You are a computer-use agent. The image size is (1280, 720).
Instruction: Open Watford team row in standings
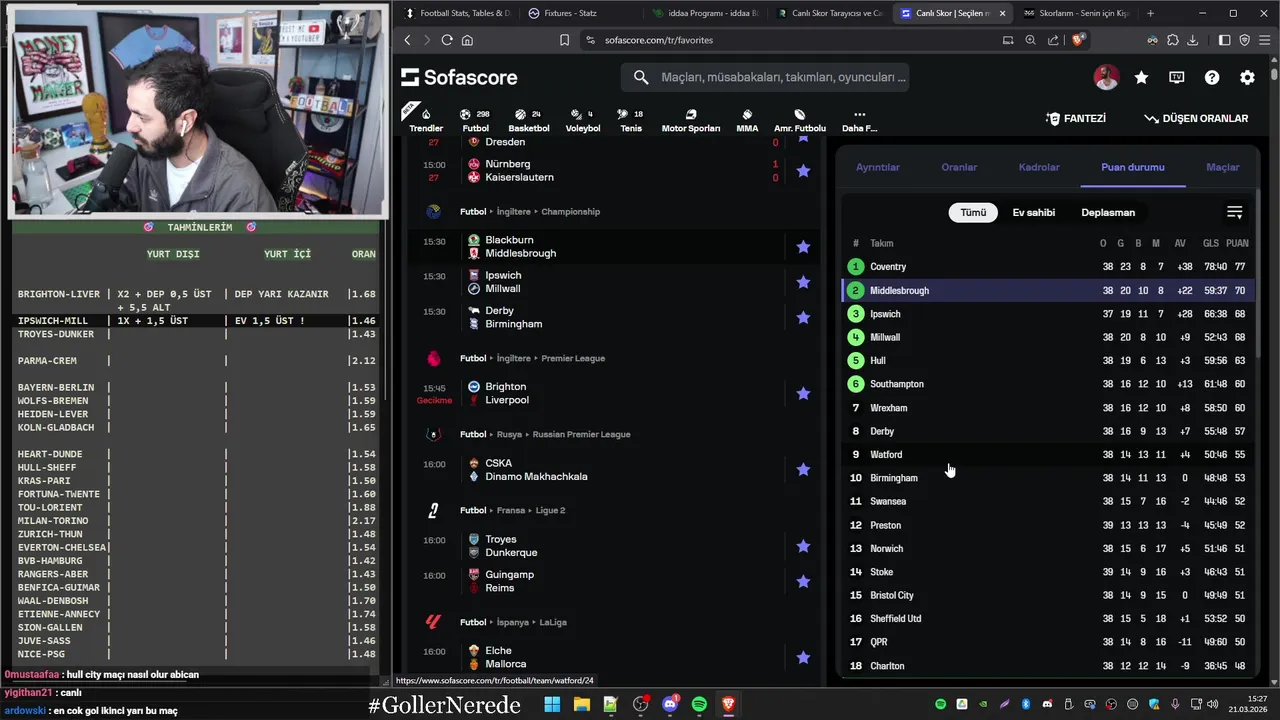coord(1047,454)
